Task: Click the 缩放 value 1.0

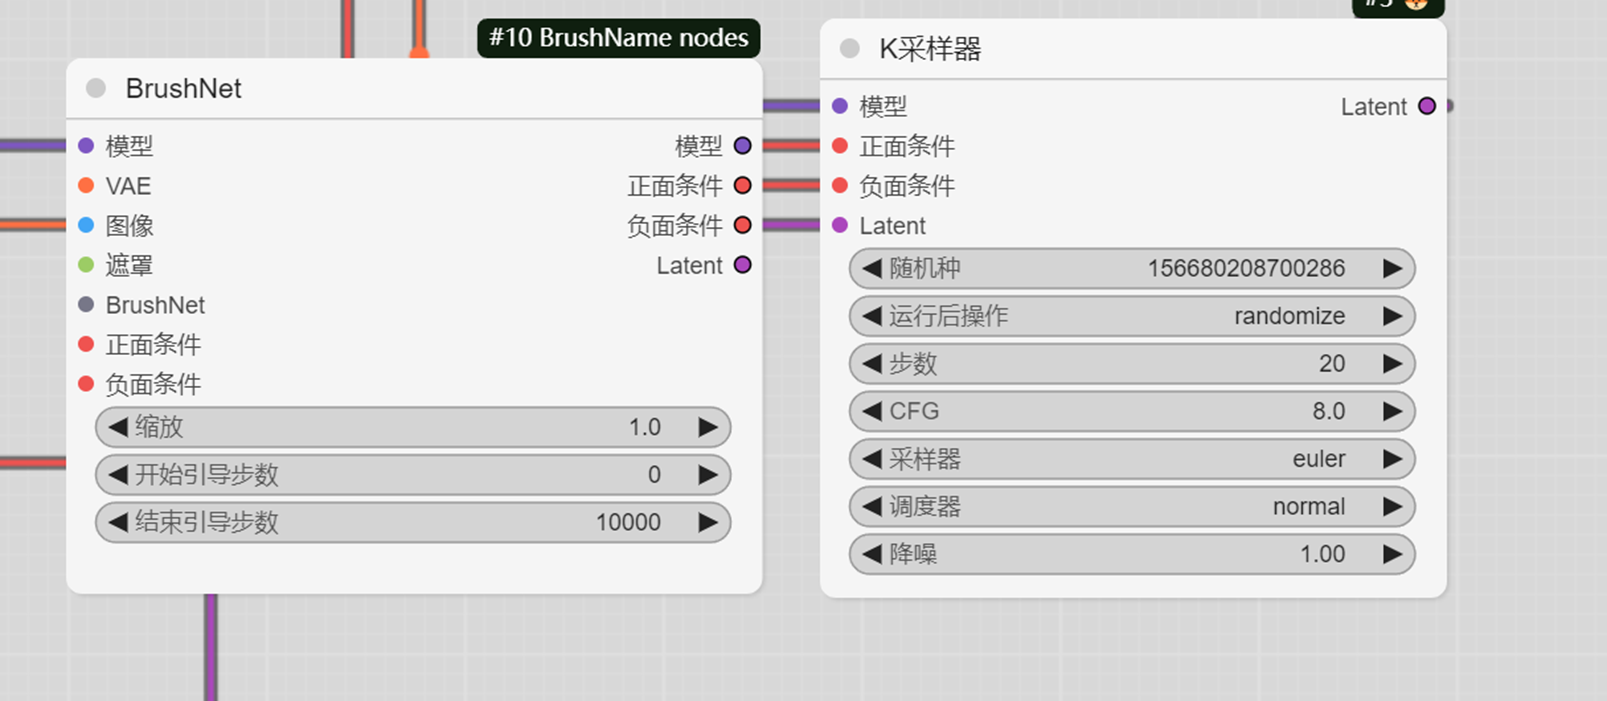Action: click(645, 427)
